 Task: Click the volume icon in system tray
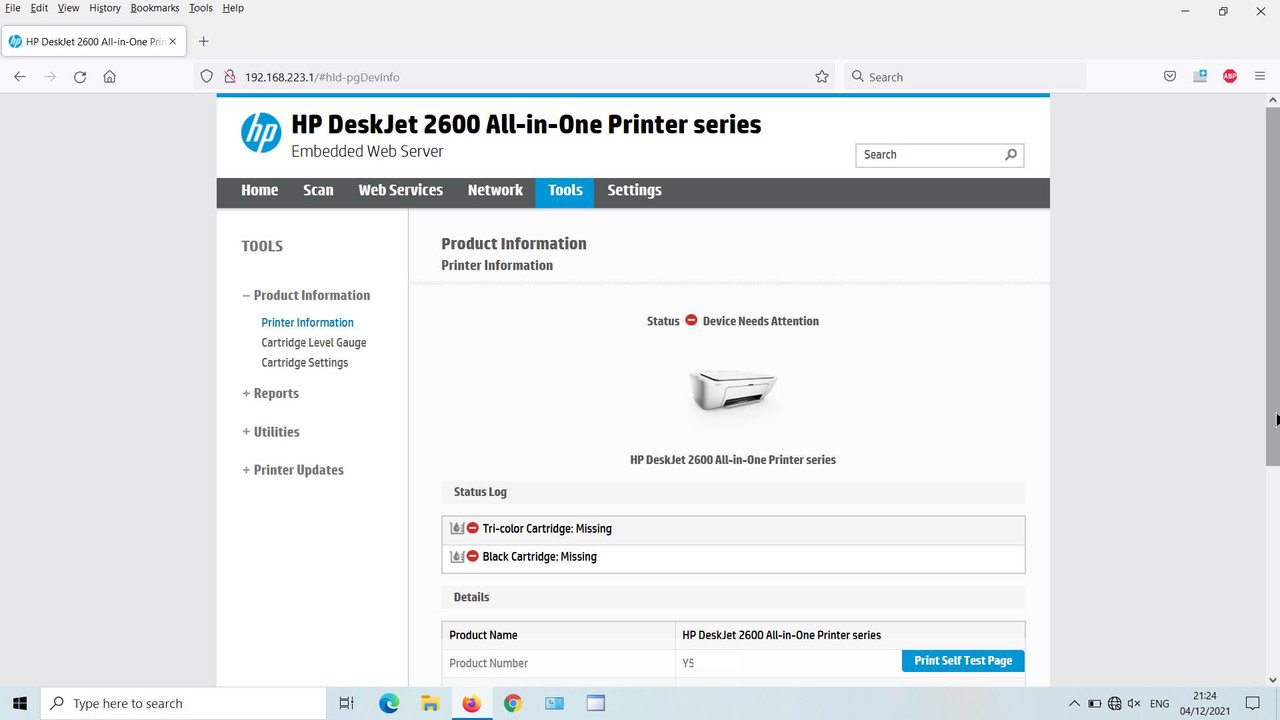coord(1135,704)
